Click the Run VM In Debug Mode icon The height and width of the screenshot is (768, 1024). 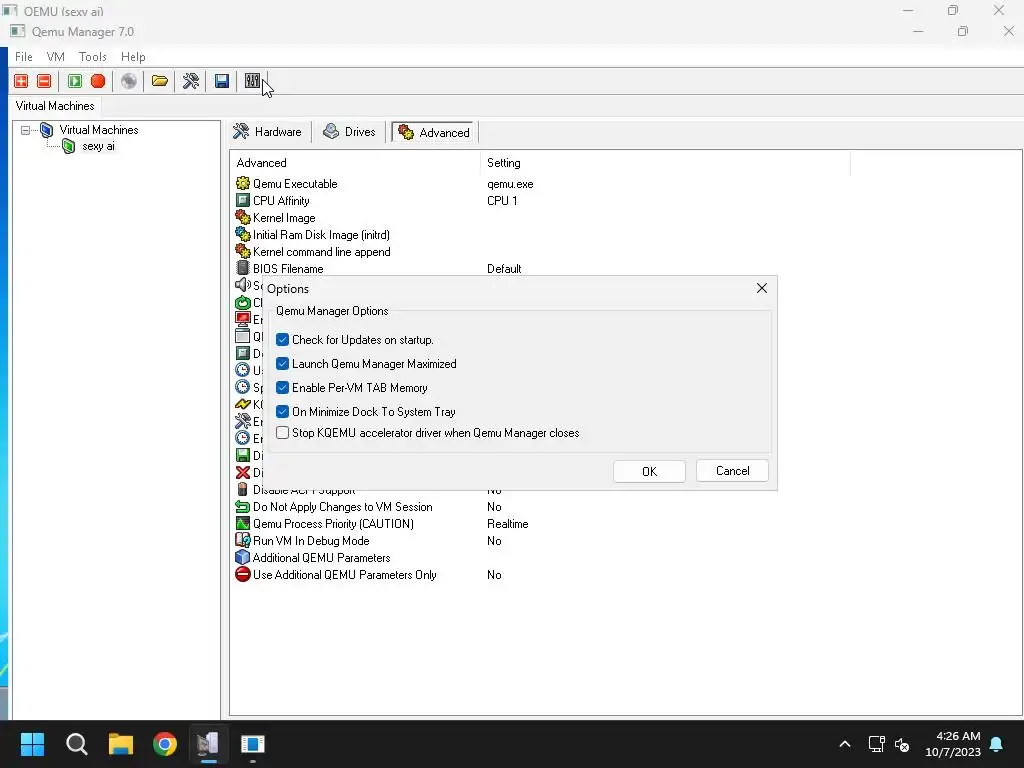point(243,541)
